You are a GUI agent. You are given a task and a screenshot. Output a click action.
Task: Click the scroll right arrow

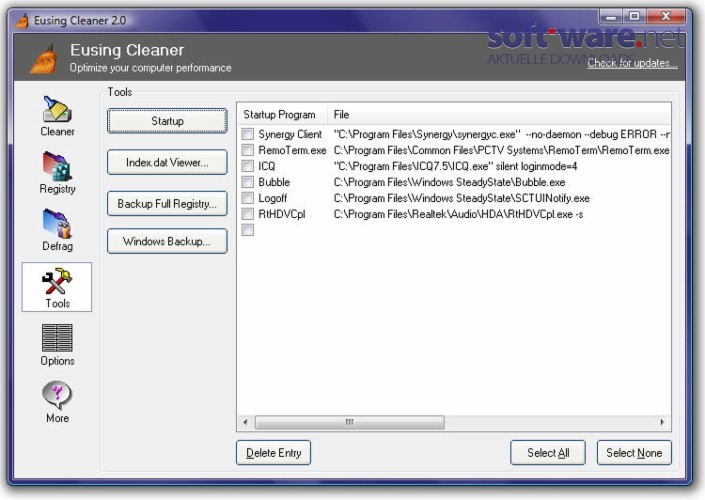click(662, 422)
